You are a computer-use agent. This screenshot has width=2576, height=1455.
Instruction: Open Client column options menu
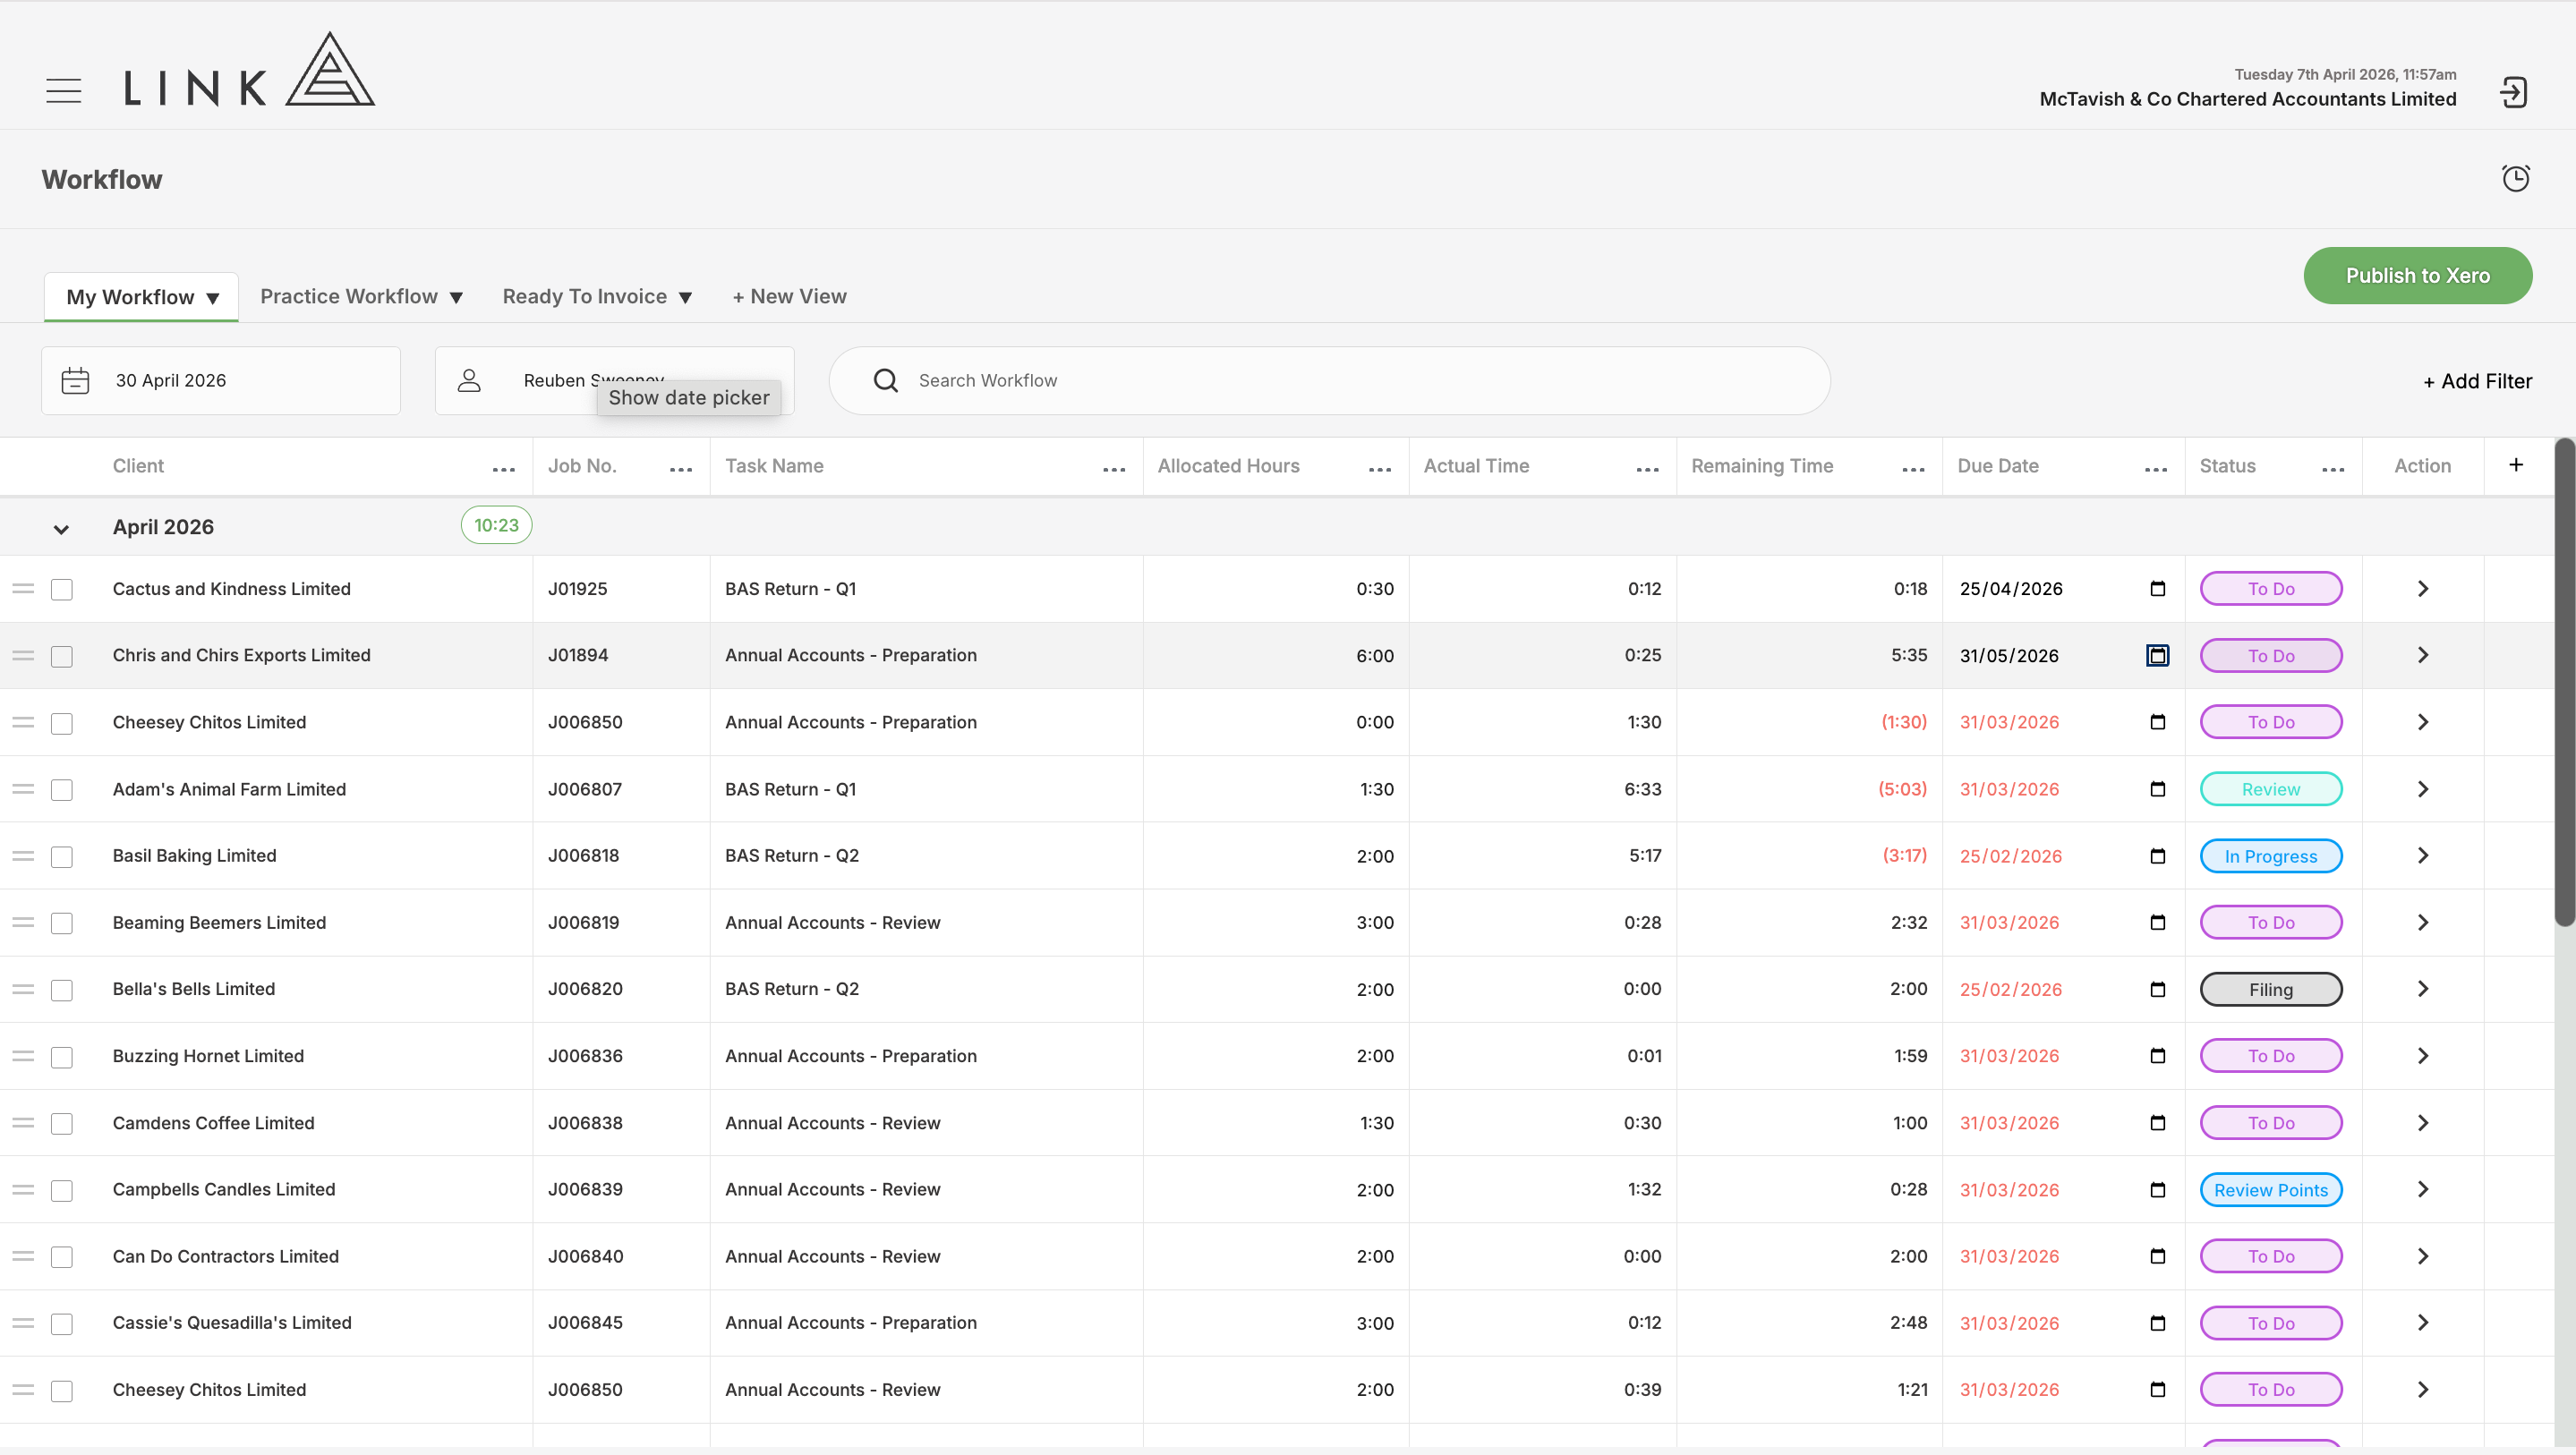click(x=504, y=469)
